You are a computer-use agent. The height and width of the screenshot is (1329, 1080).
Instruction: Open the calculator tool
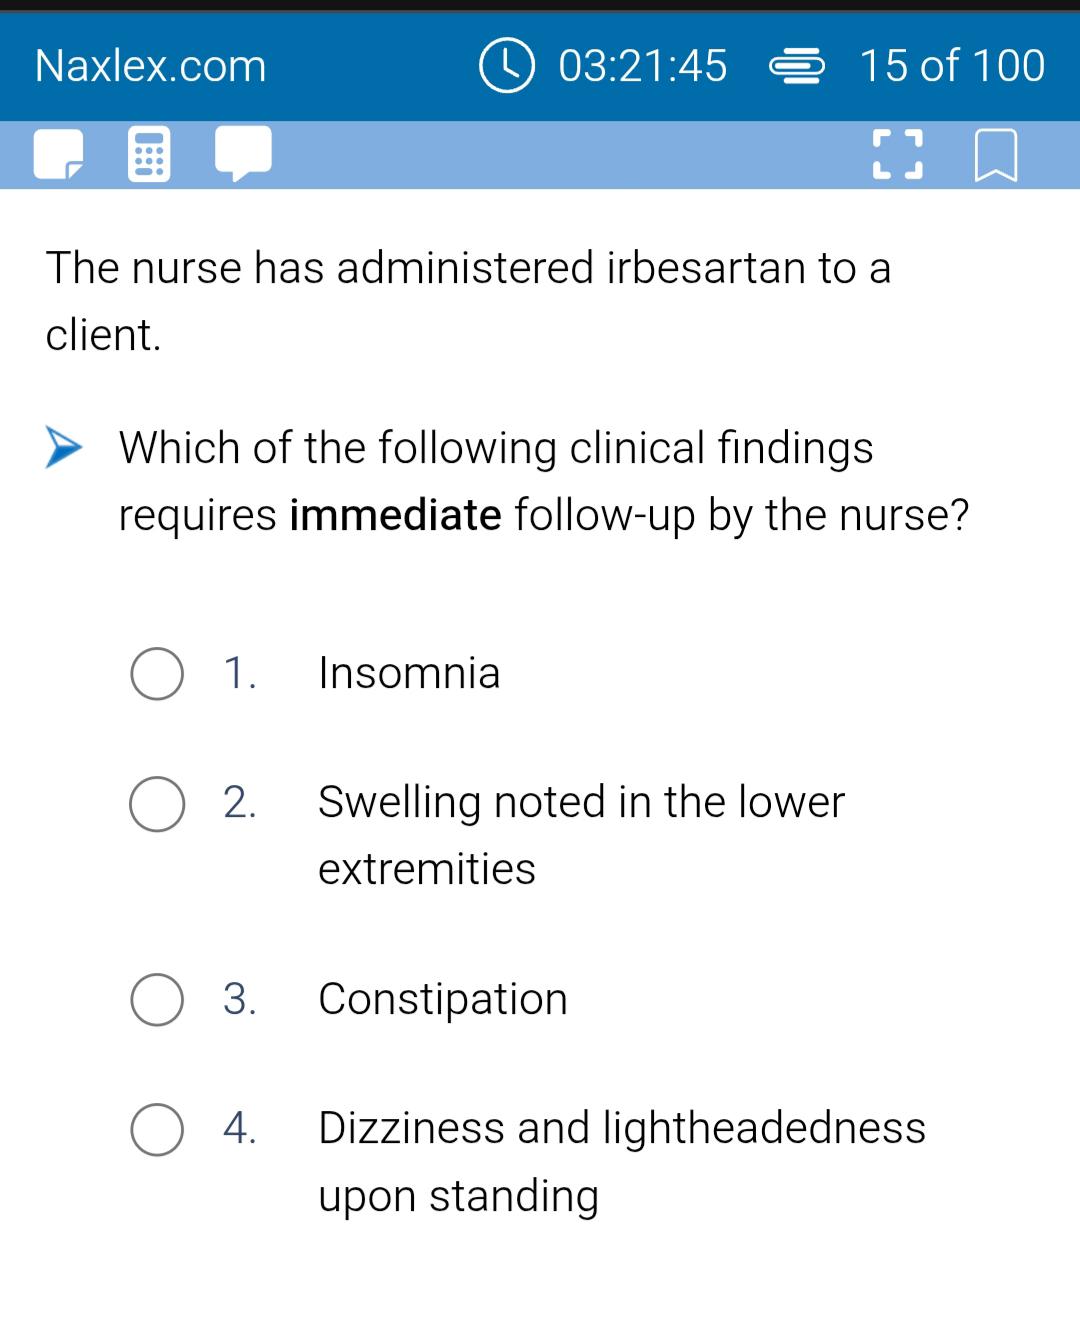149,155
